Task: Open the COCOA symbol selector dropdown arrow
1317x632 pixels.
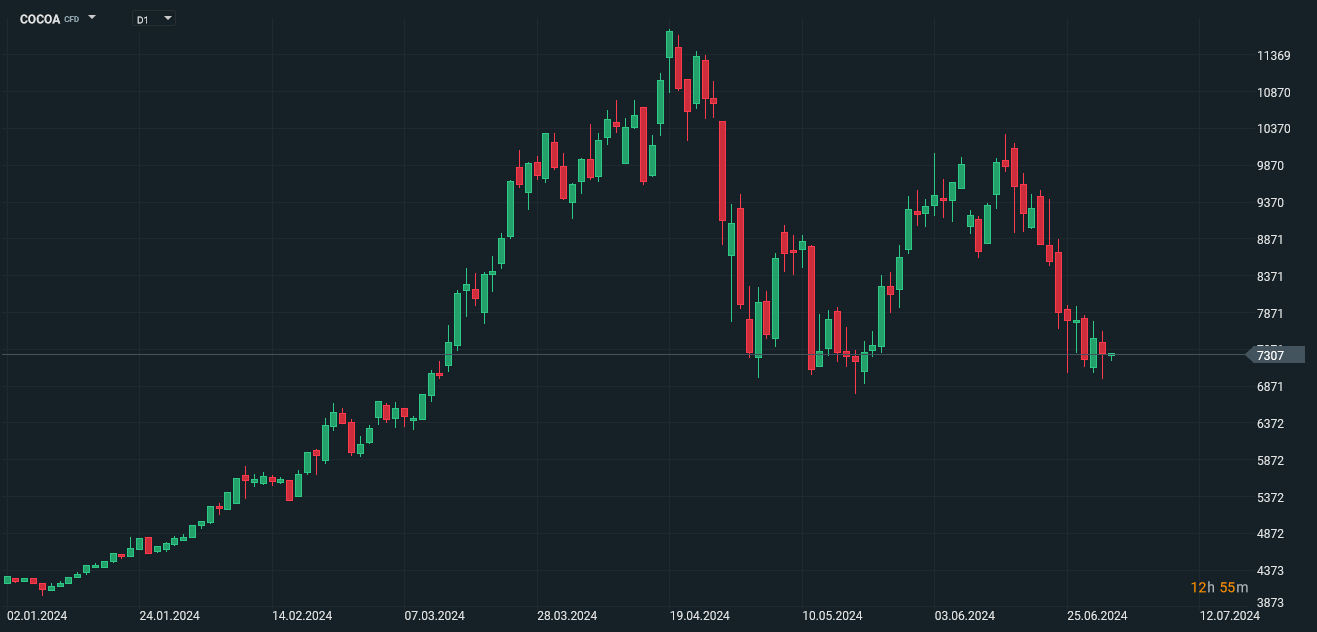Action: 92,18
